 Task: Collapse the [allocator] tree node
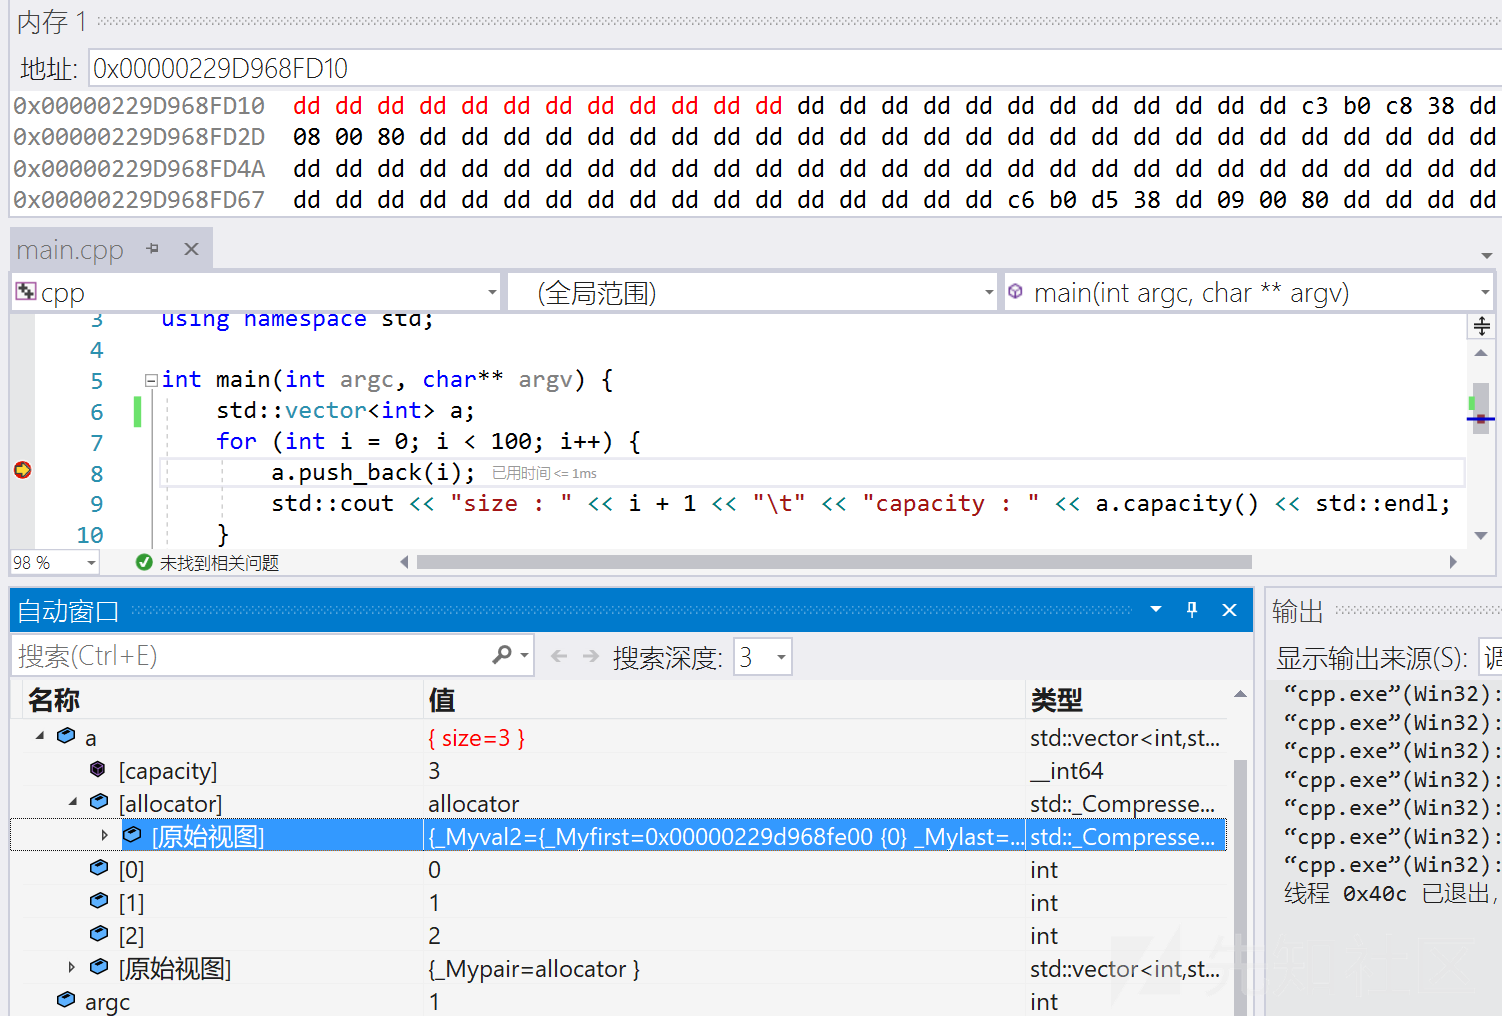(73, 802)
